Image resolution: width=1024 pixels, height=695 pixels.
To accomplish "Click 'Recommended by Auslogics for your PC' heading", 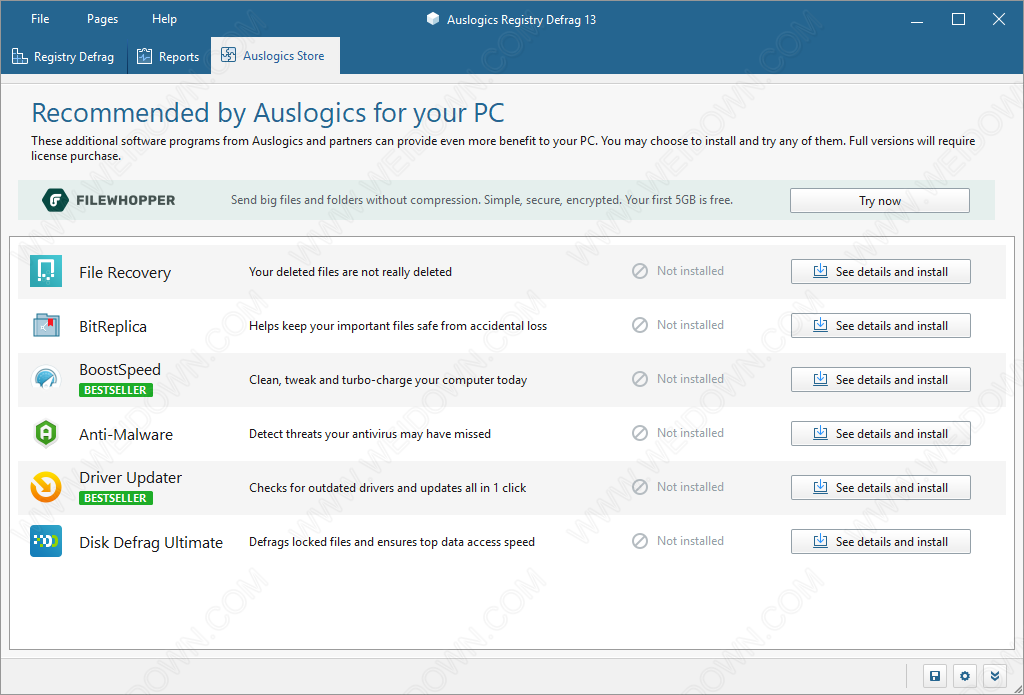I will click(x=268, y=112).
